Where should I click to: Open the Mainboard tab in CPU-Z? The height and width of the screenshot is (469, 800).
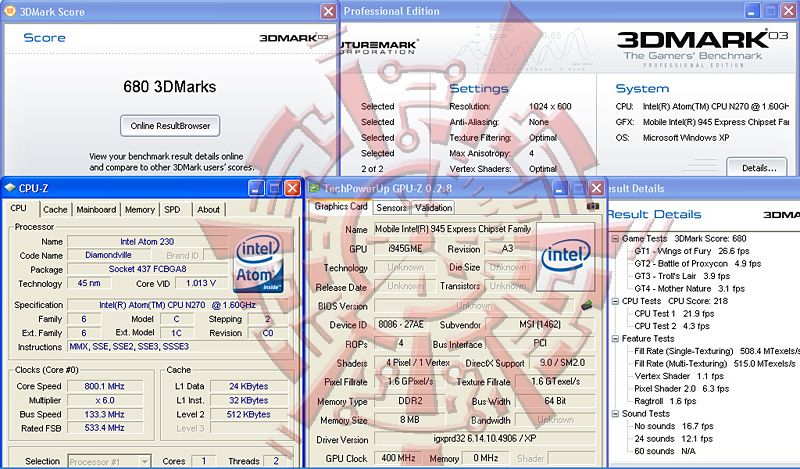click(x=96, y=209)
